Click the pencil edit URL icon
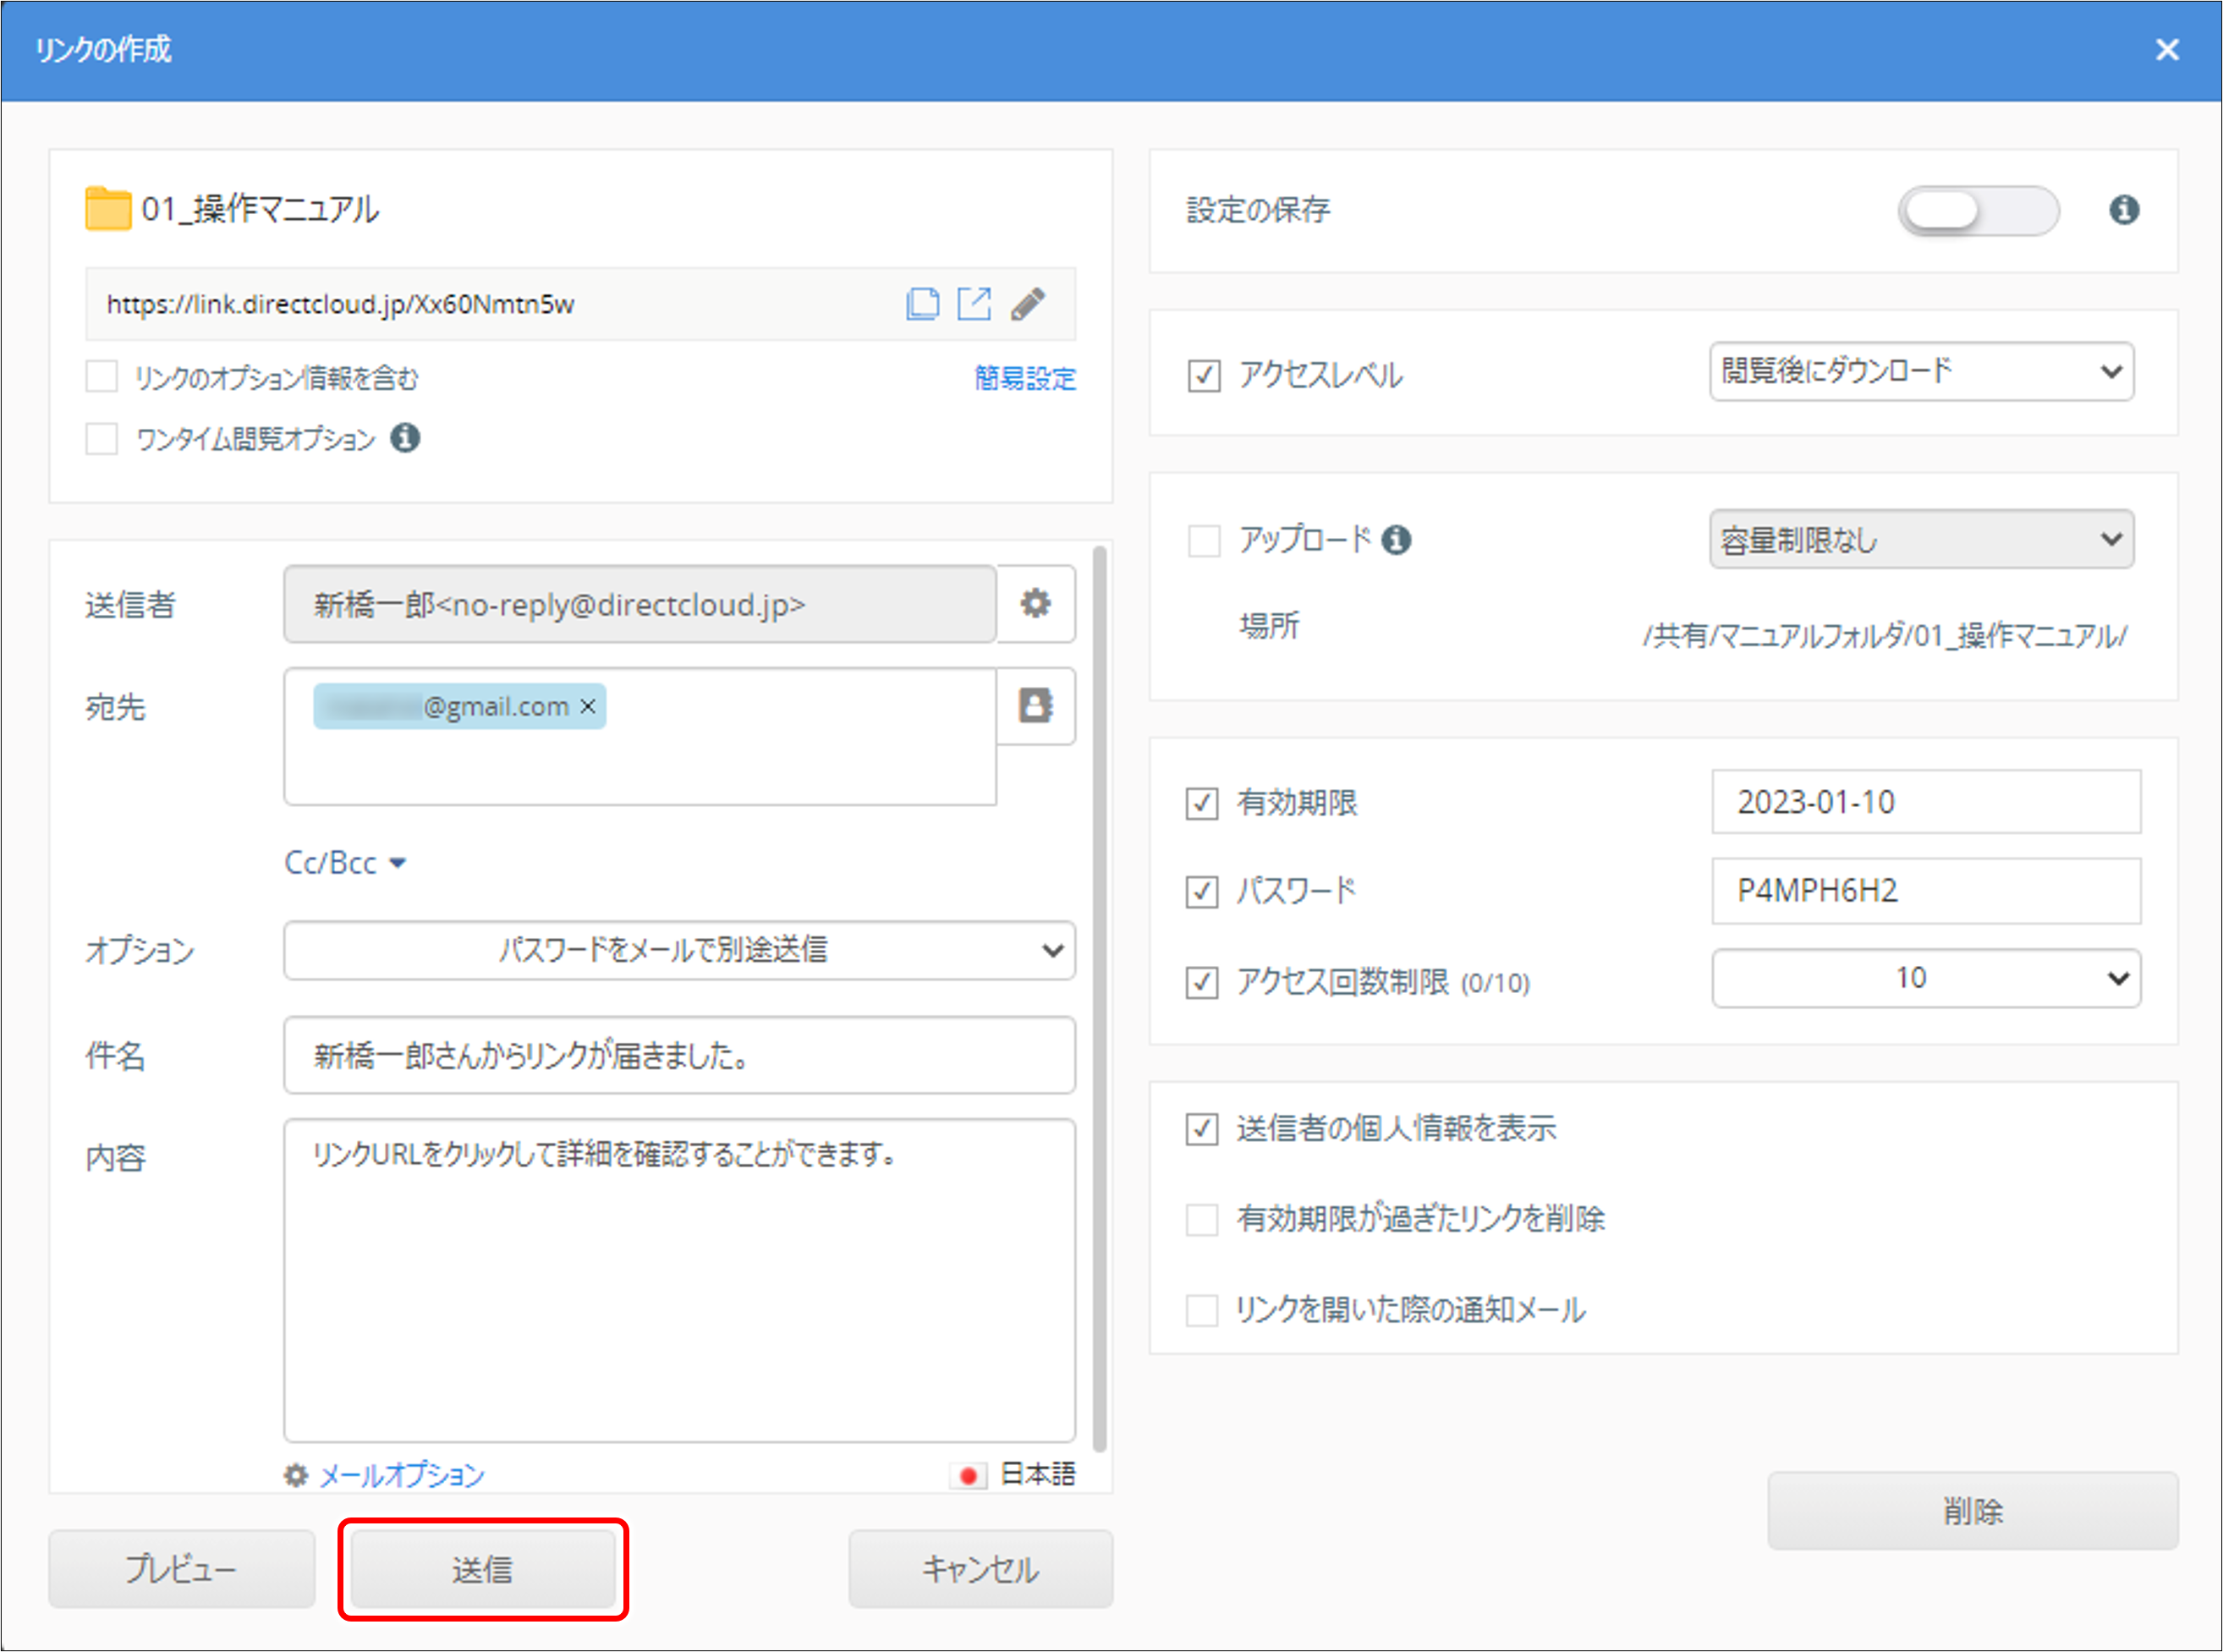The width and height of the screenshot is (2223, 1652). [x=1028, y=304]
